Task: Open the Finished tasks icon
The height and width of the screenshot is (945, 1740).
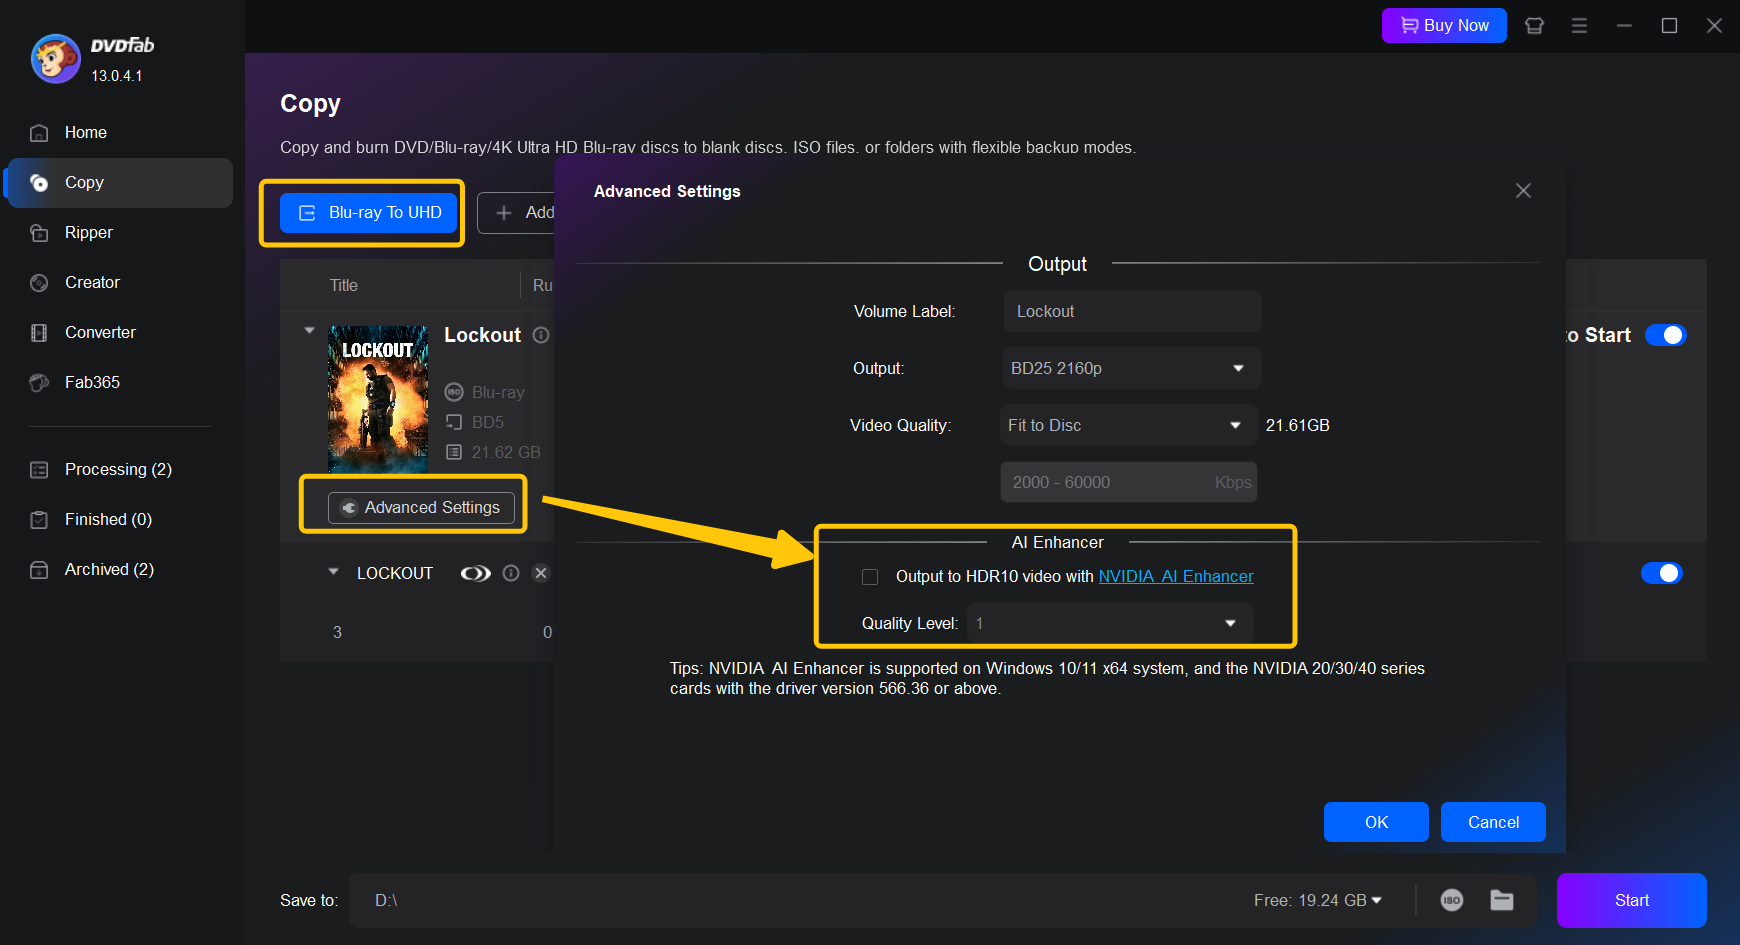Action: 39,520
